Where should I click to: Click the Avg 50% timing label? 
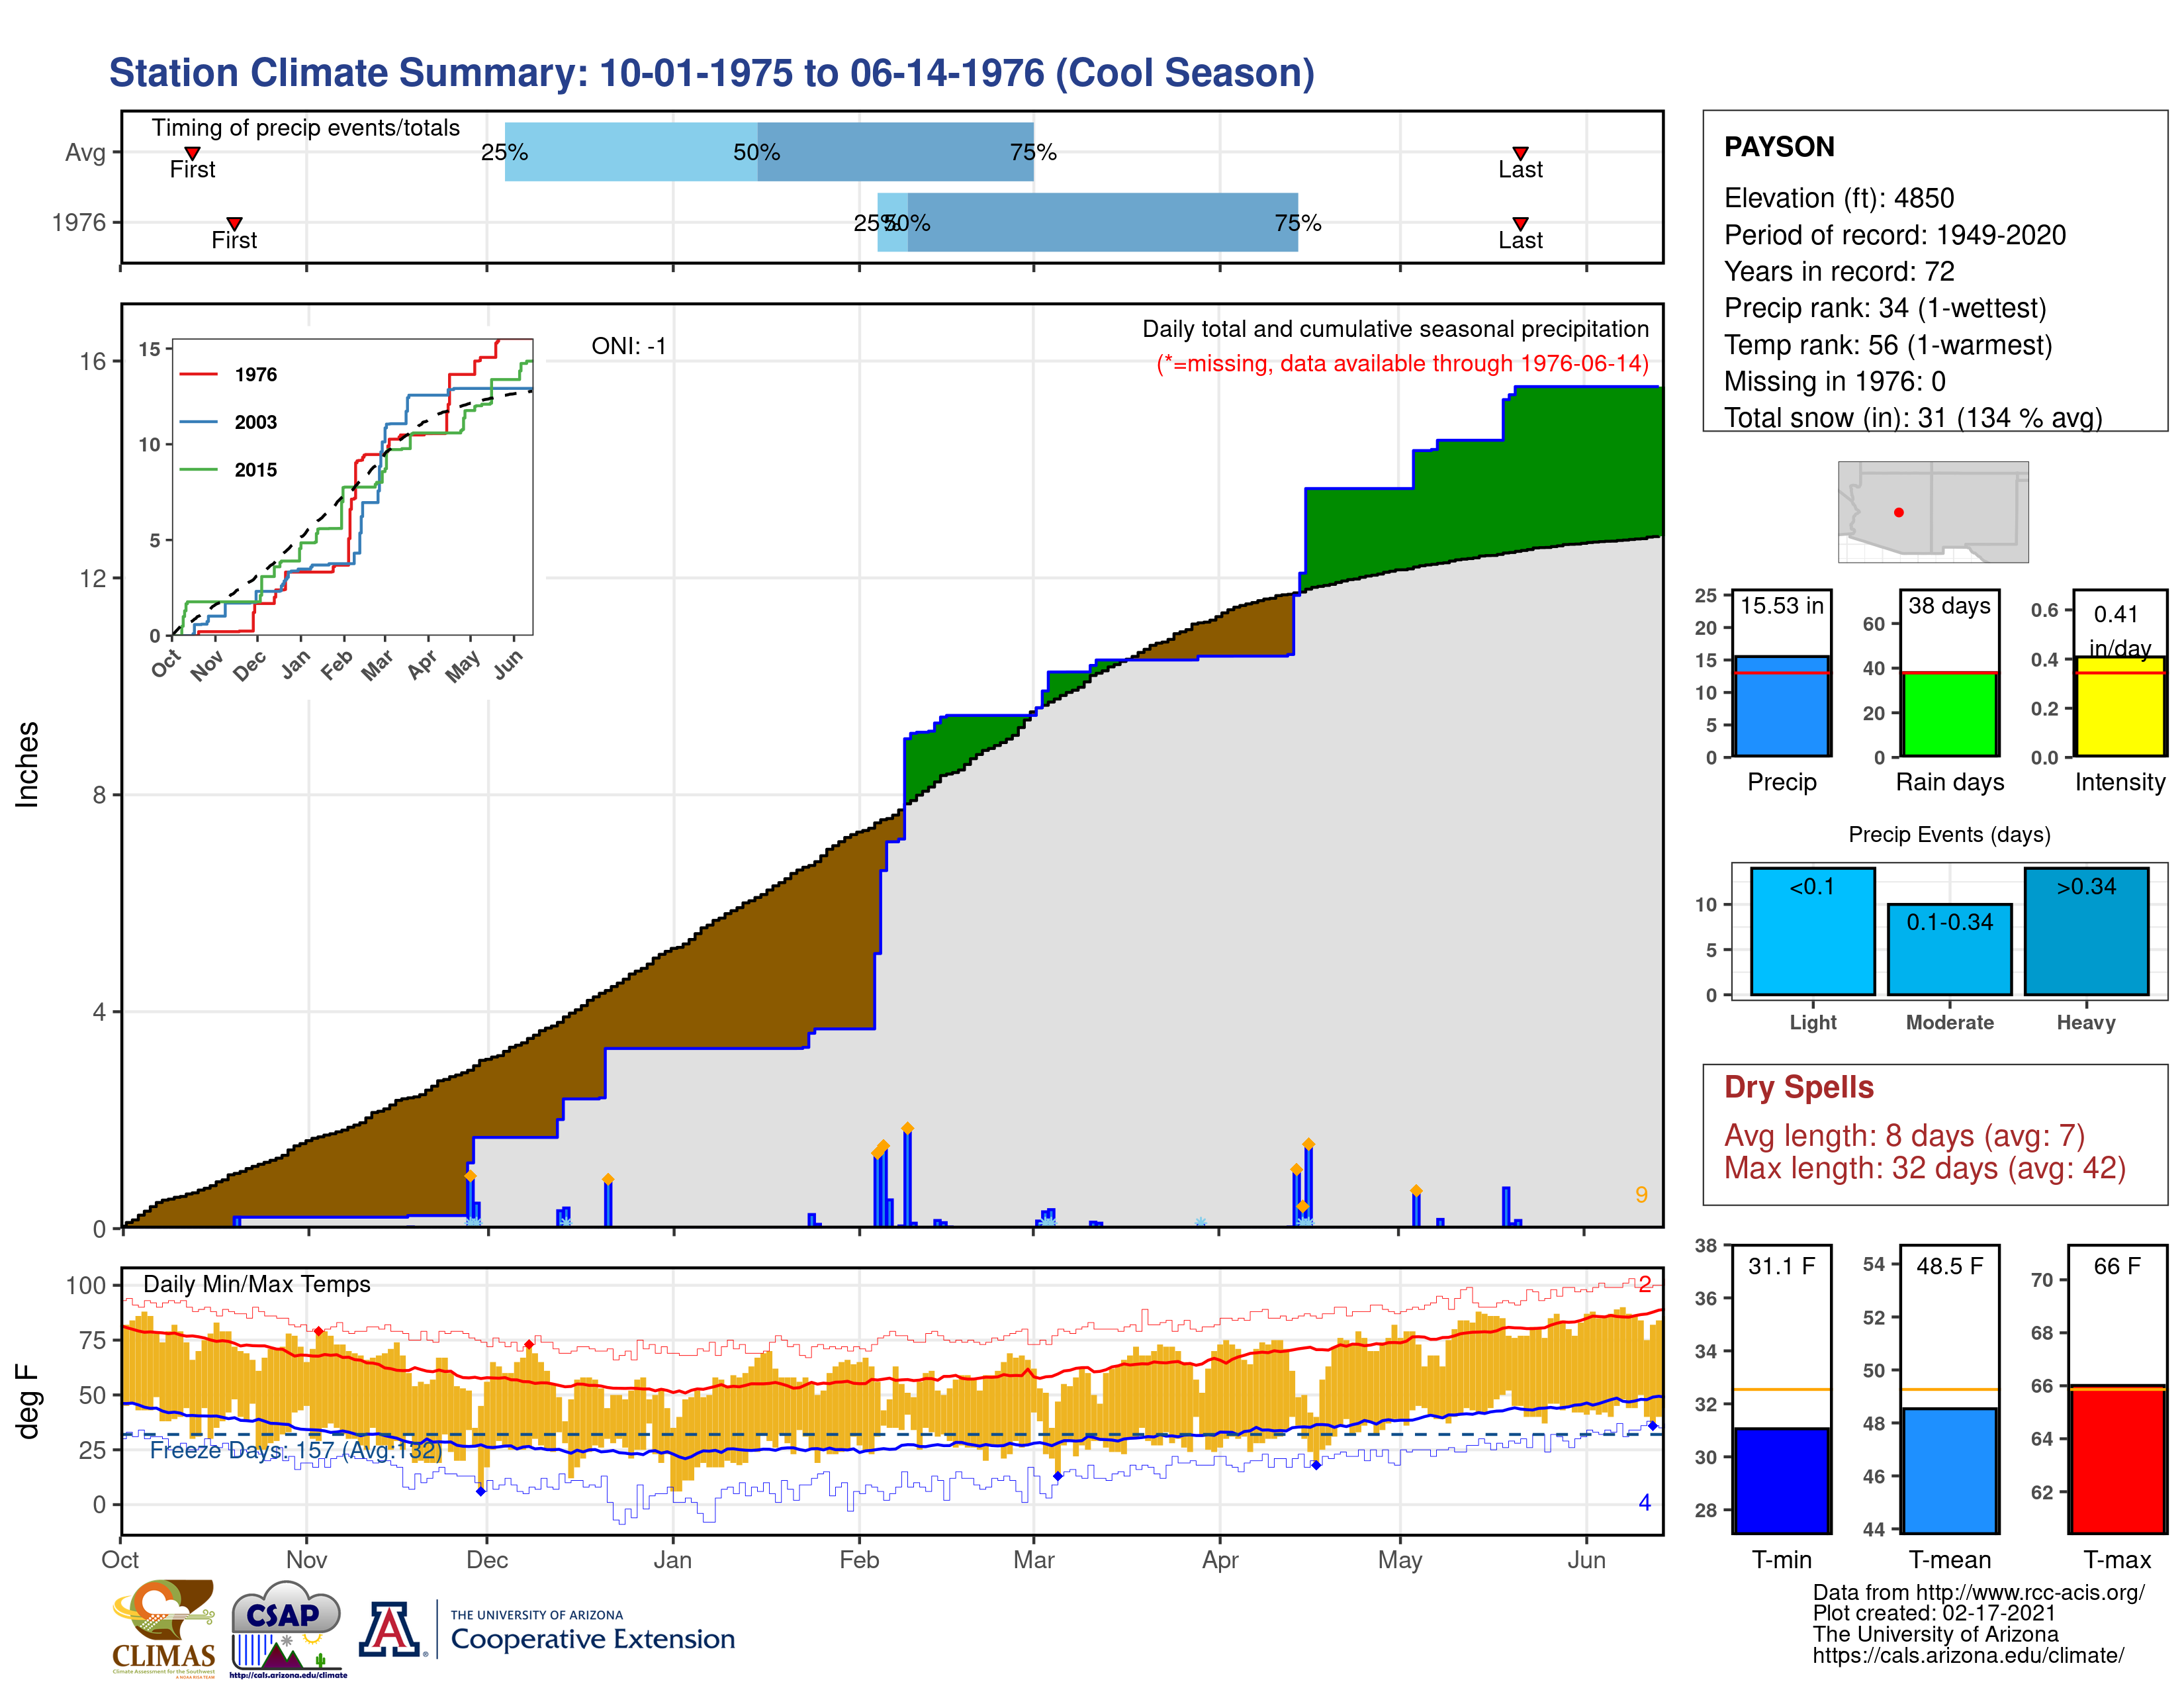756,152
